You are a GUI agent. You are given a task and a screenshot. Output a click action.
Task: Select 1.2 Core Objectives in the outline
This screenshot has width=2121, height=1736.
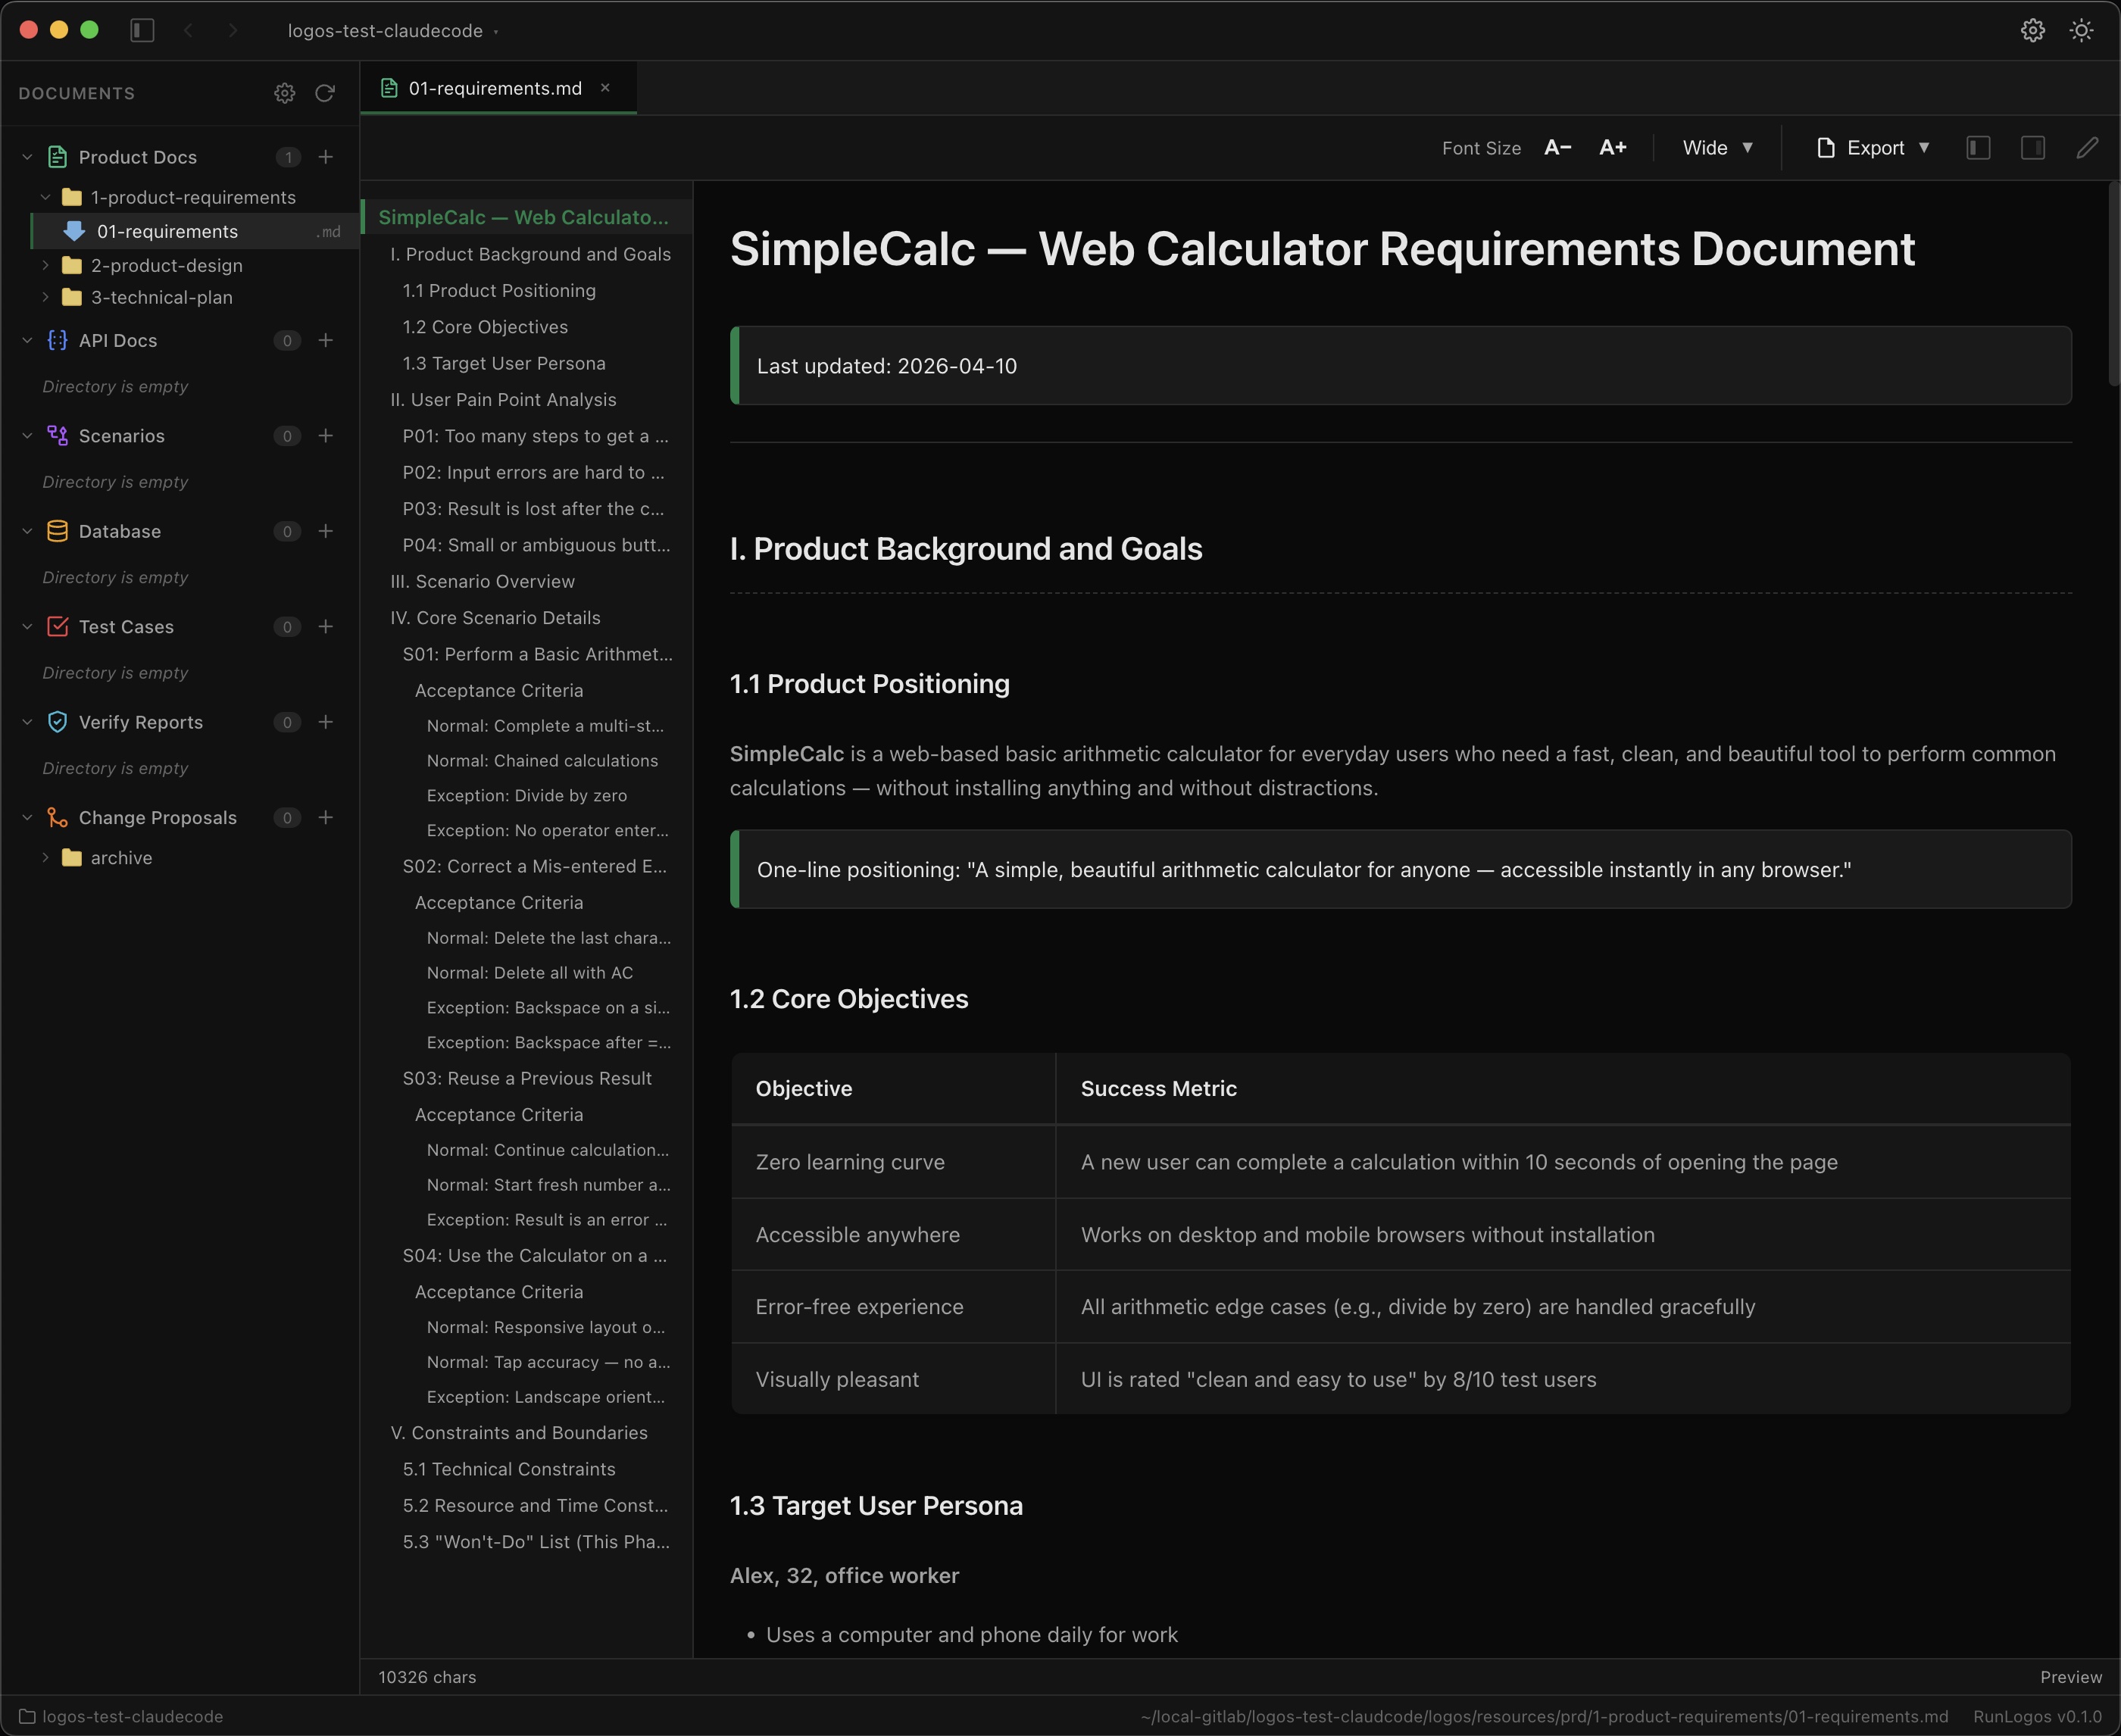(485, 326)
